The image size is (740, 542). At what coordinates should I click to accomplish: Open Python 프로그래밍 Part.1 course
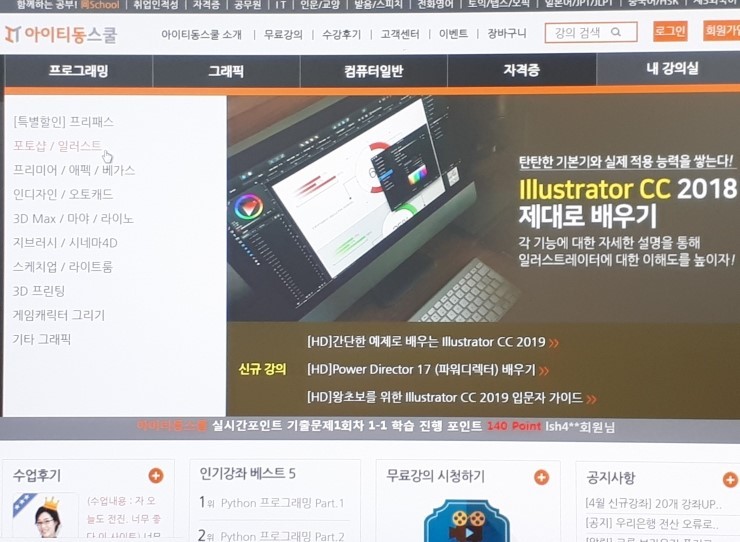tap(282, 503)
